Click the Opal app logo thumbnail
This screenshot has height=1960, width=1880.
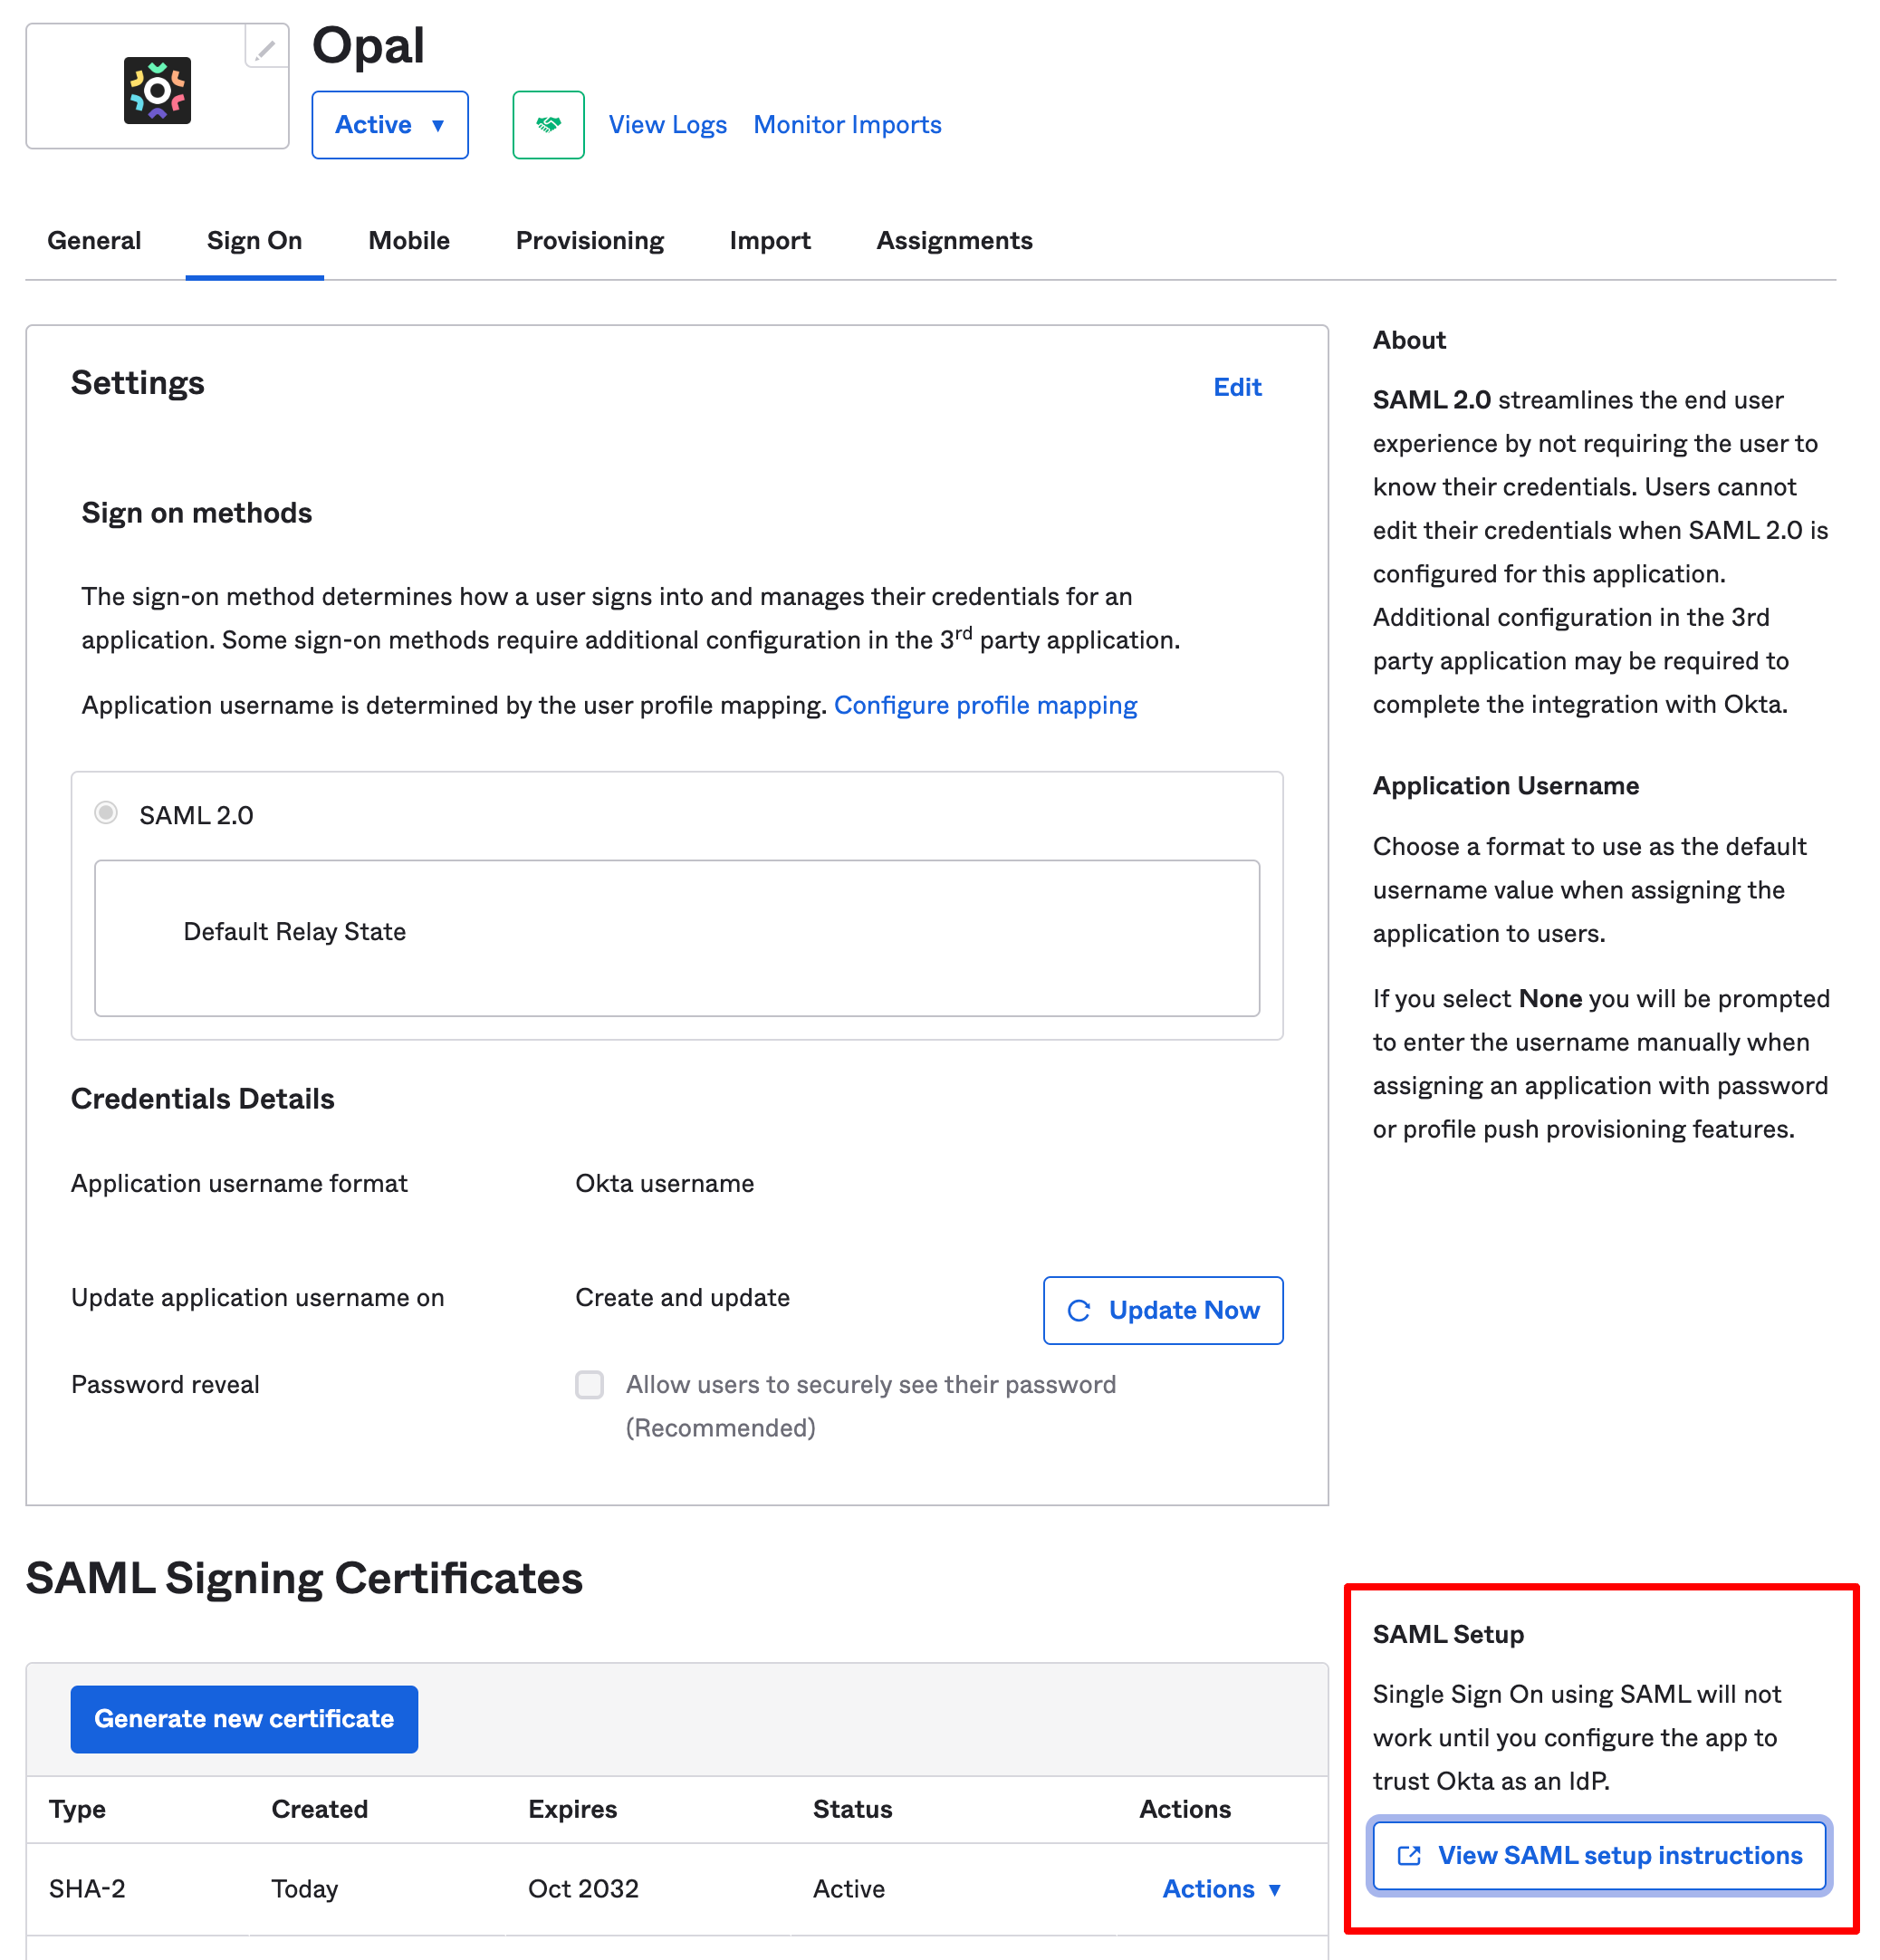click(157, 91)
